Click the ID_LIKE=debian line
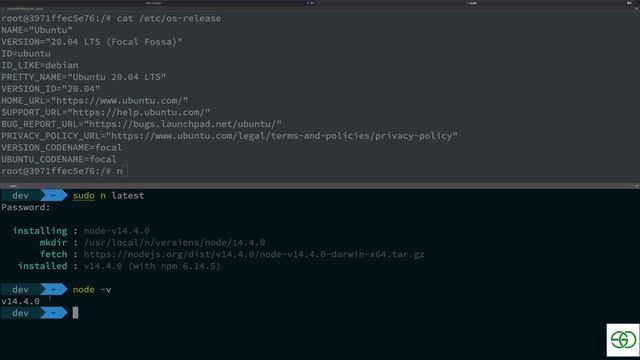 click(x=40, y=65)
